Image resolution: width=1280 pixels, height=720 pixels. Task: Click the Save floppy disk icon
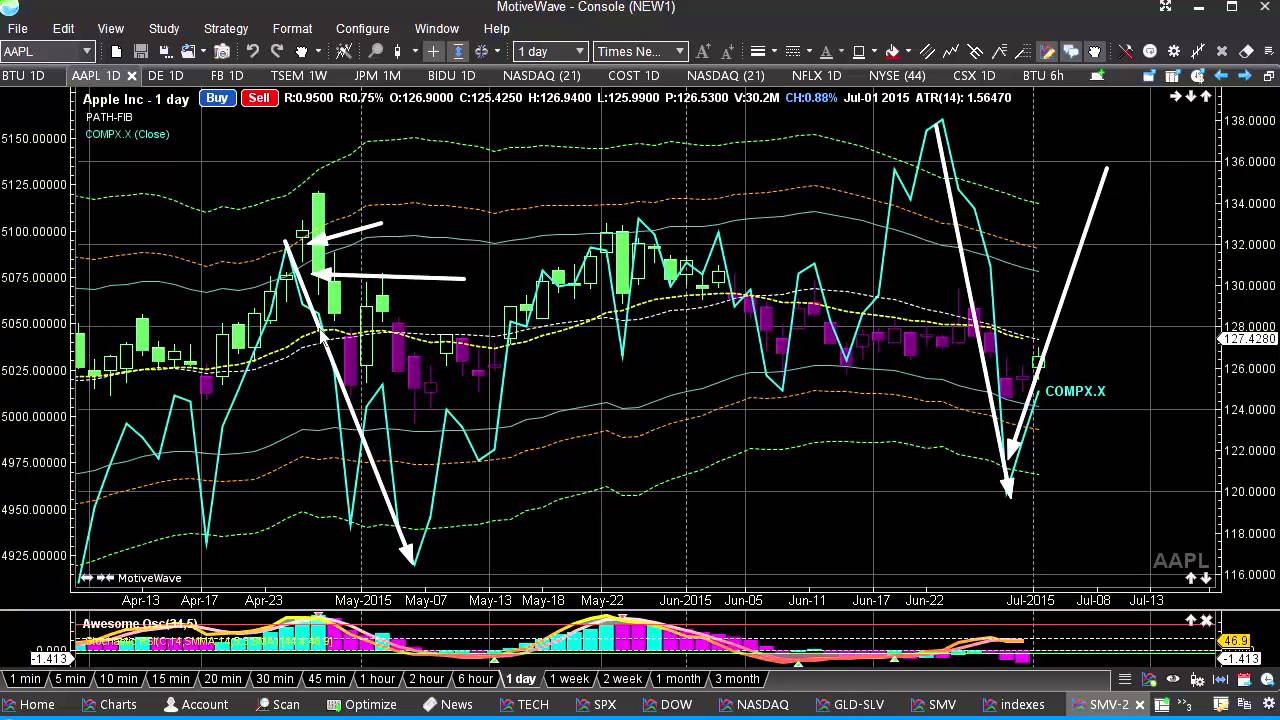(141, 51)
